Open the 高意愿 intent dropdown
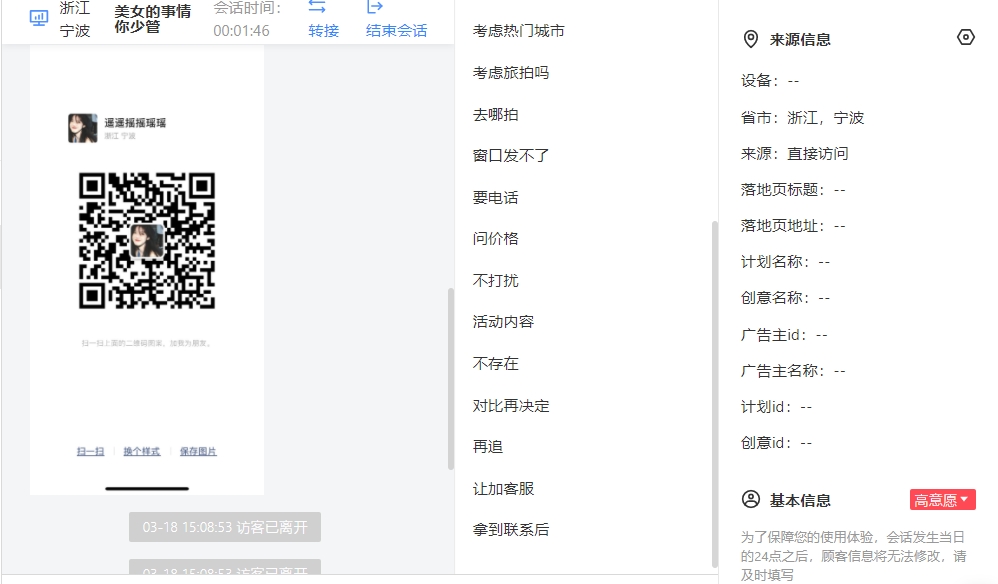 click(942, 500)
